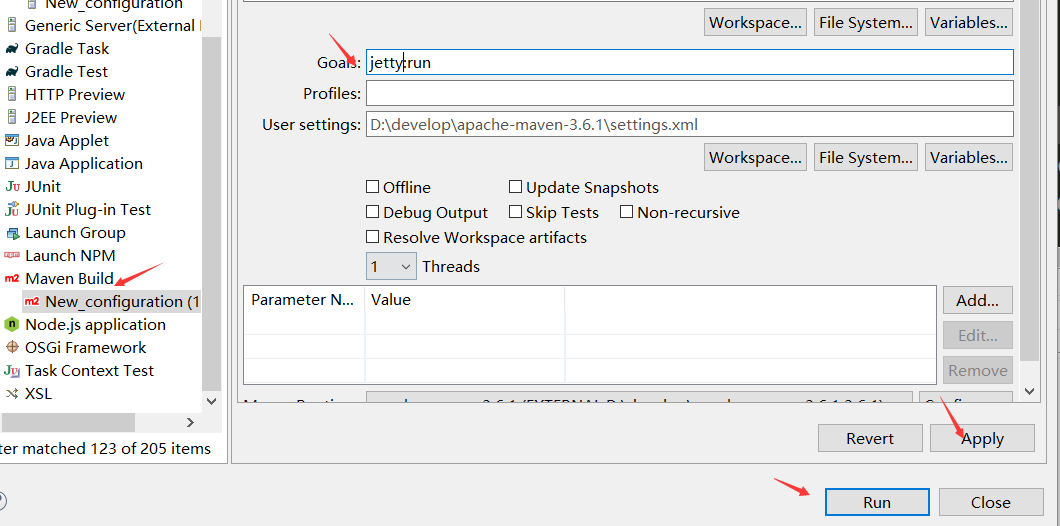Screen dimensions: 1060x526
Task: Tick the Skip Tests checkbox
Action: [x=515, y=212]
